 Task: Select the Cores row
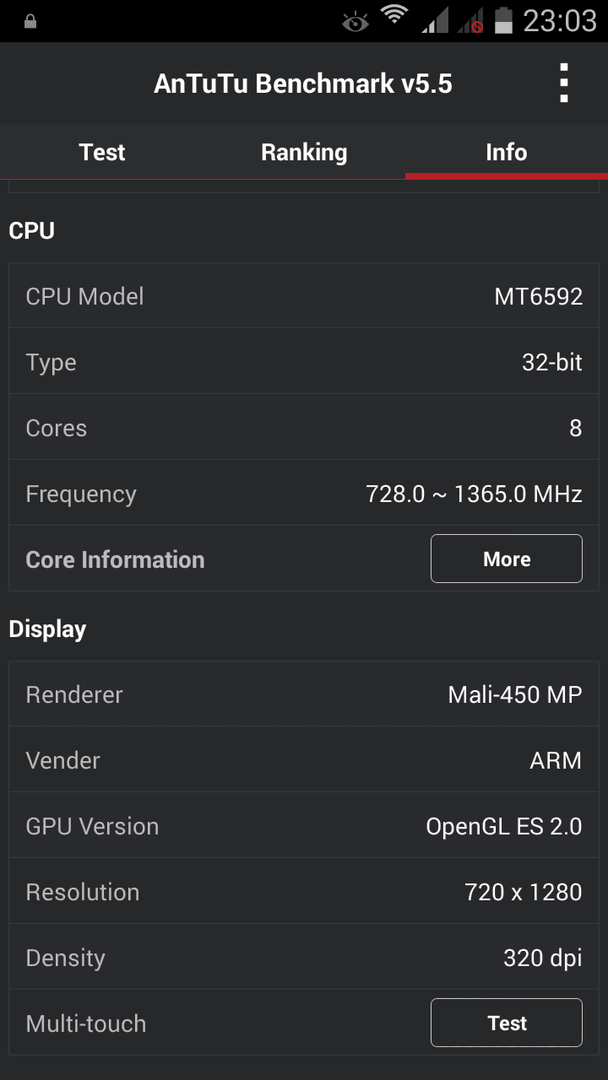click(x=304, y=427)
